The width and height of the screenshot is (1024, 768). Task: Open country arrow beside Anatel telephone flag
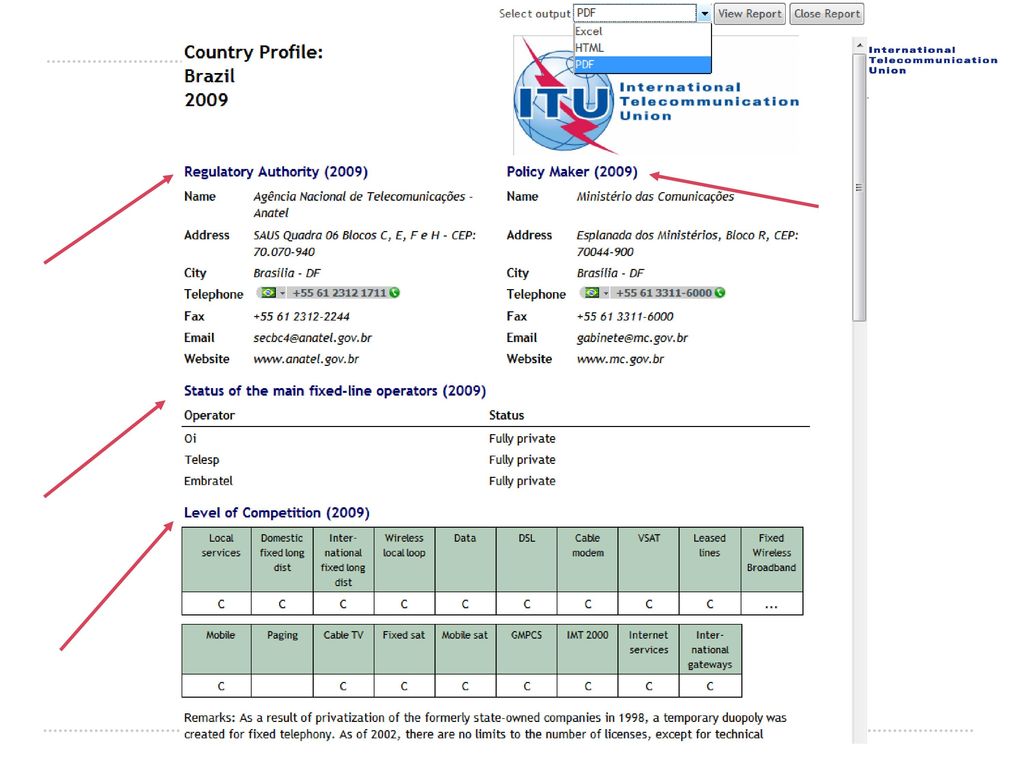(x=281, y=293)
